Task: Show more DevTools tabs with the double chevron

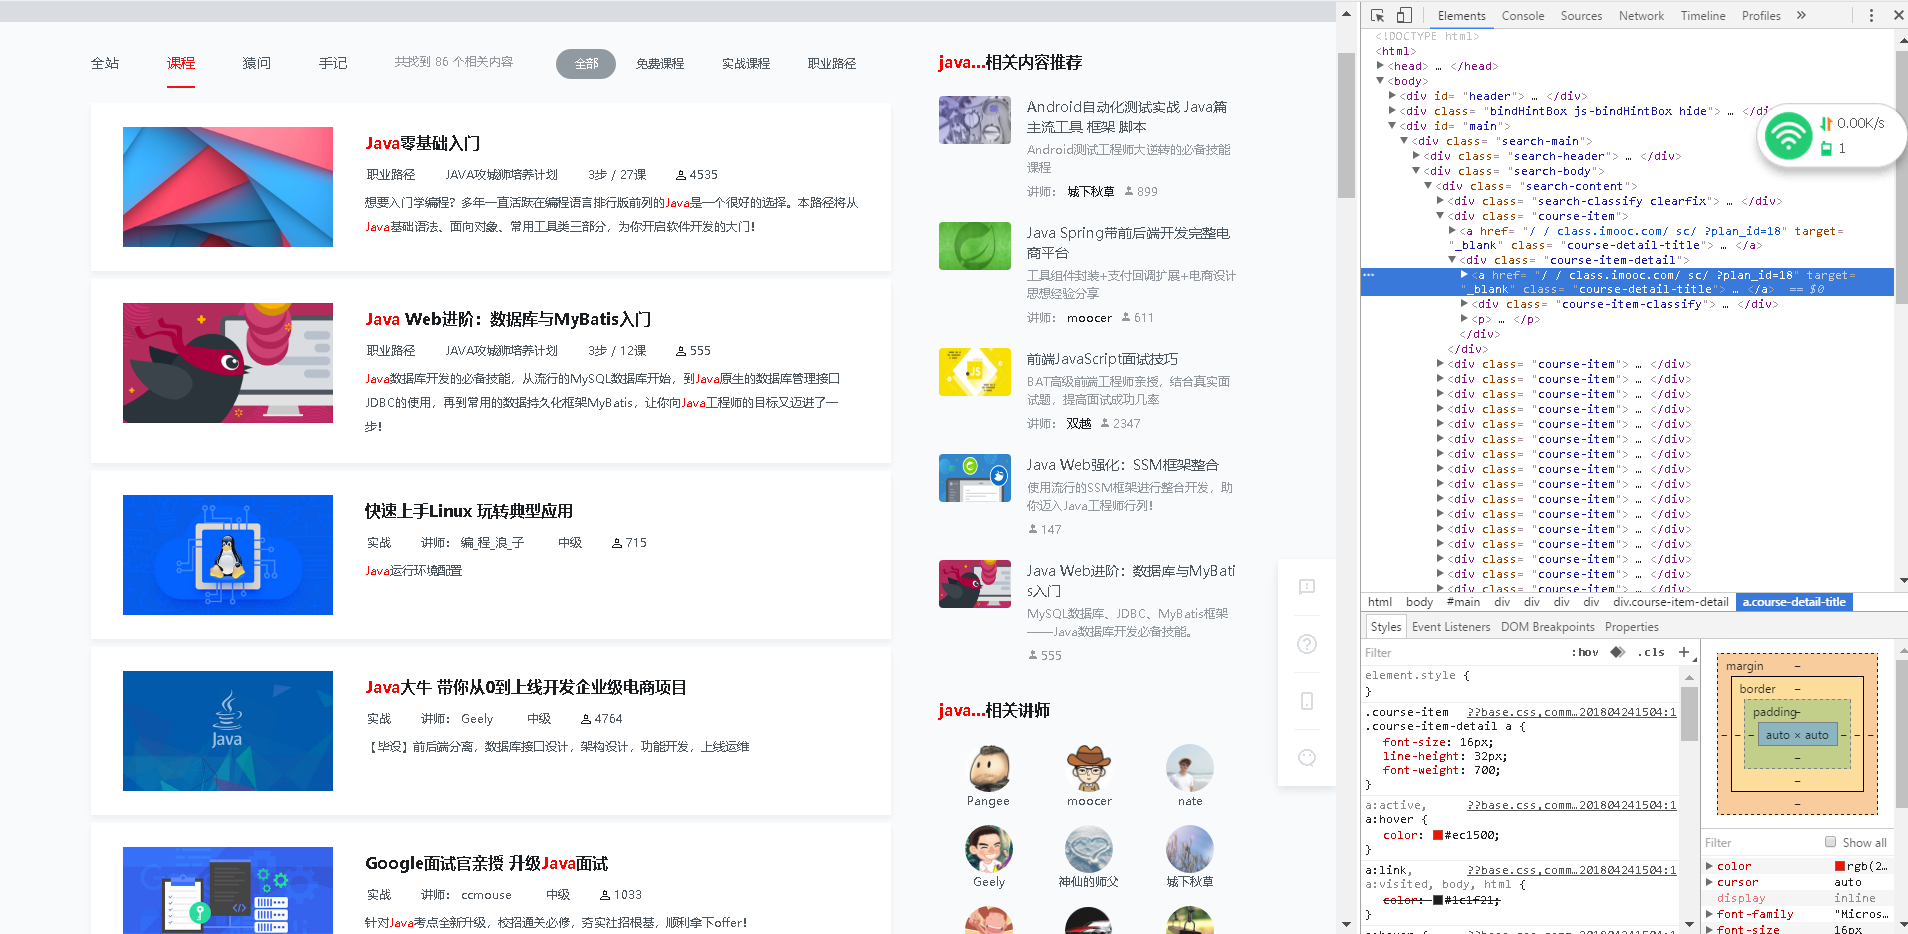Action: tap(1801, 15)
